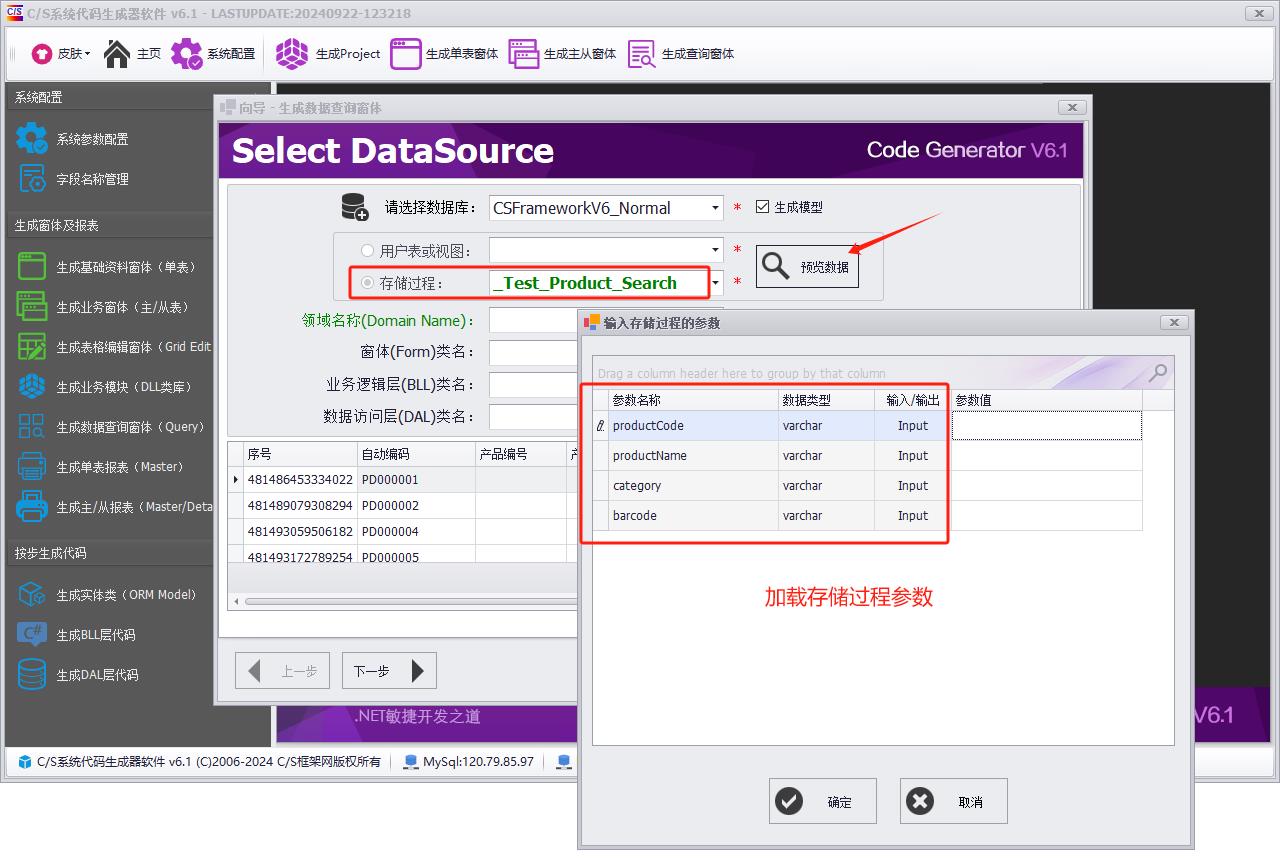Select the 用户表或视图 radio button
Image resolution: width=1280 pixels, height=858 pixels.
coord(367,251)
